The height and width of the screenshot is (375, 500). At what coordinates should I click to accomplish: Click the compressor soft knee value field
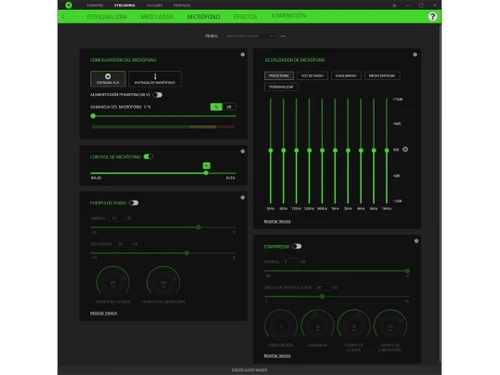[x=323, y=287]
